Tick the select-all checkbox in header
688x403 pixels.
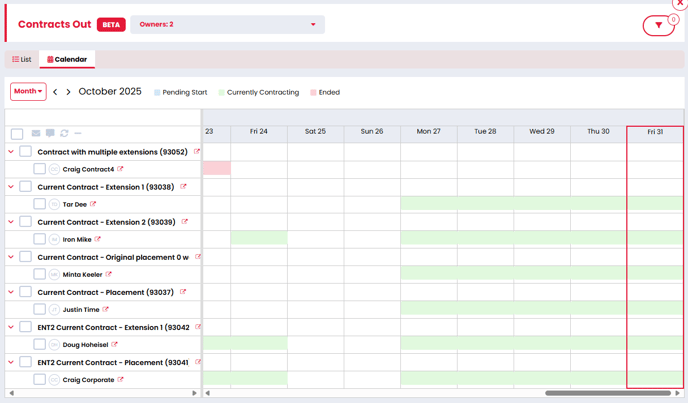click(17, 134)
